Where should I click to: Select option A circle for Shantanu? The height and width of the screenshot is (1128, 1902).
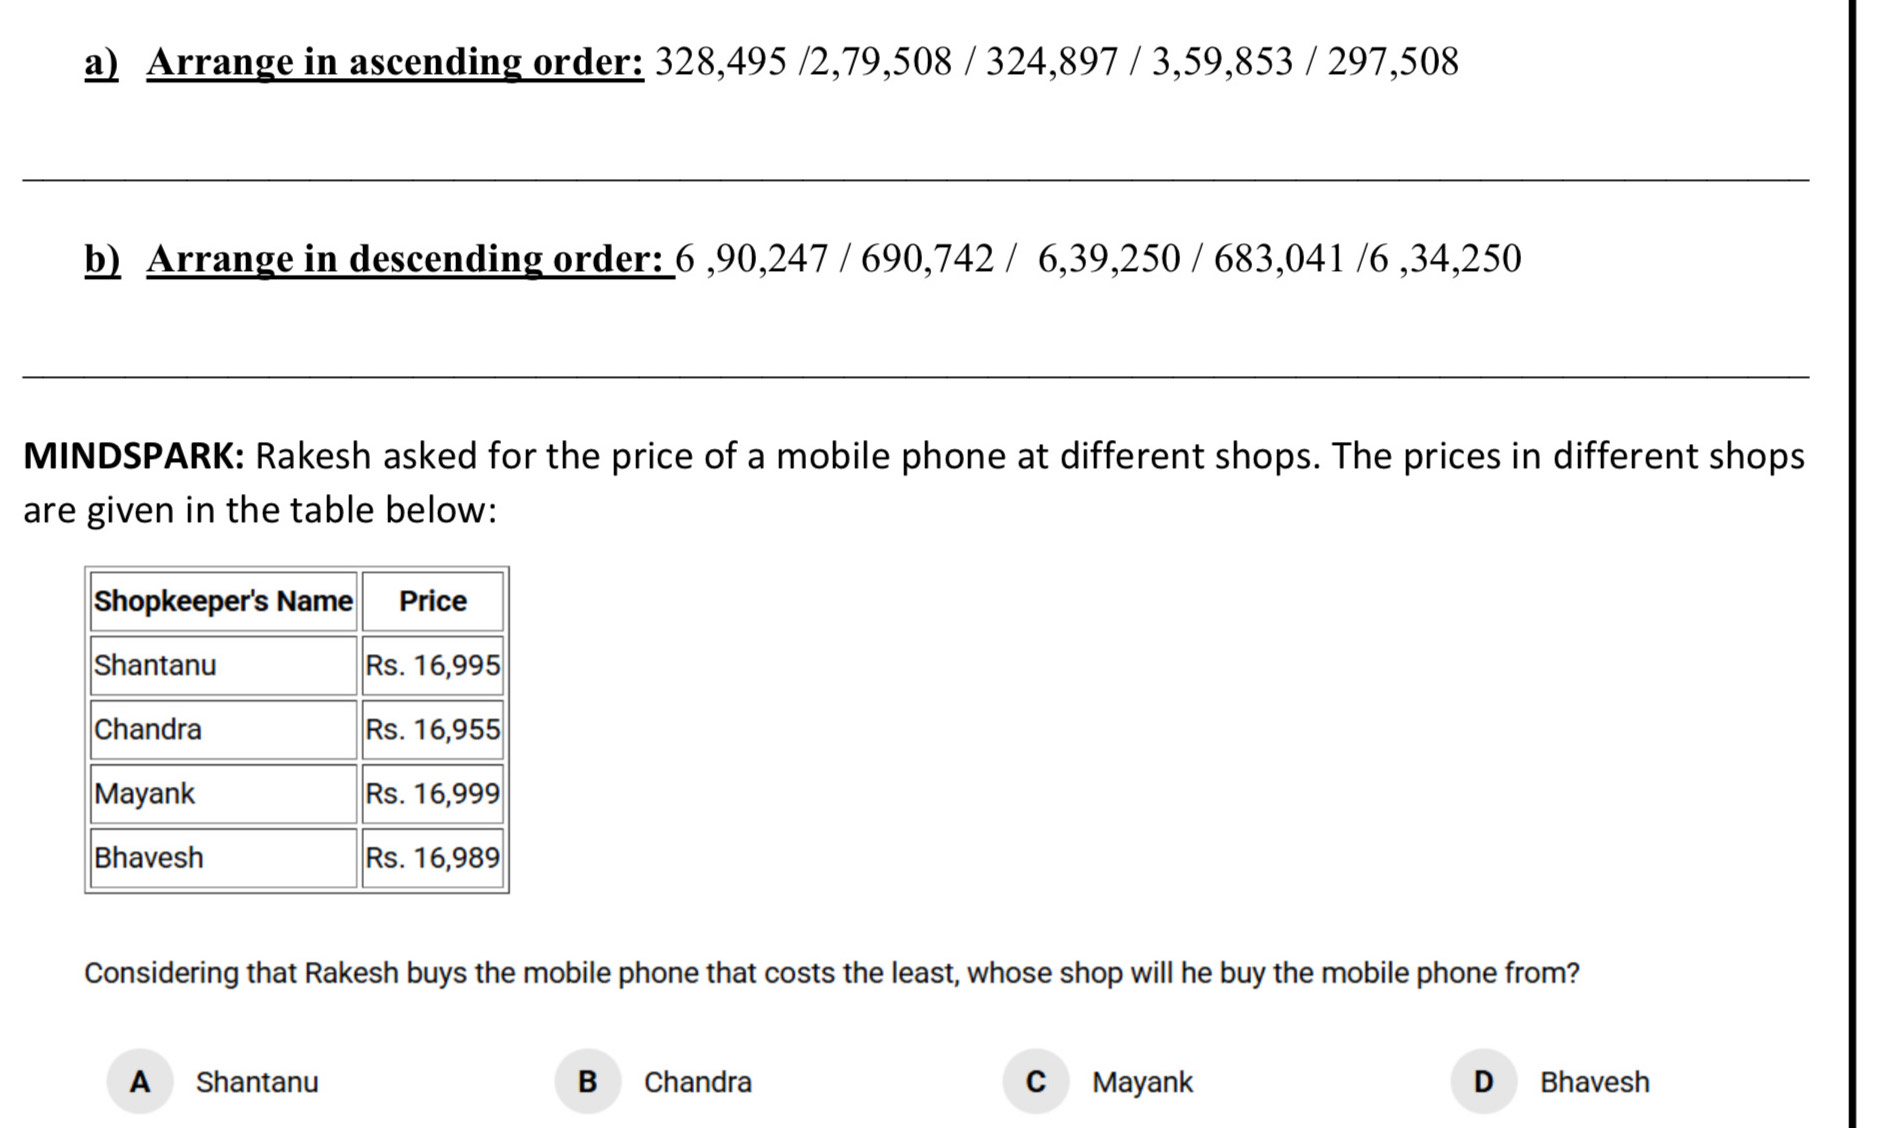coord(140,1081)
